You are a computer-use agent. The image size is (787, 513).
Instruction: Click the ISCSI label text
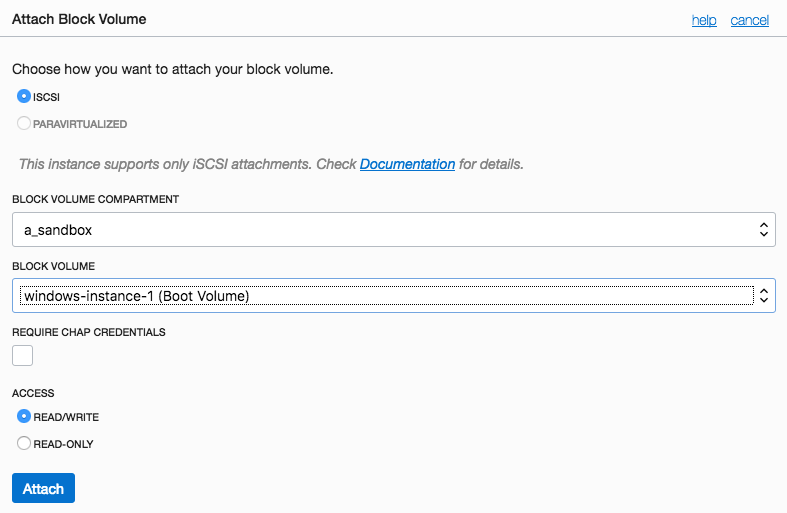46,97
